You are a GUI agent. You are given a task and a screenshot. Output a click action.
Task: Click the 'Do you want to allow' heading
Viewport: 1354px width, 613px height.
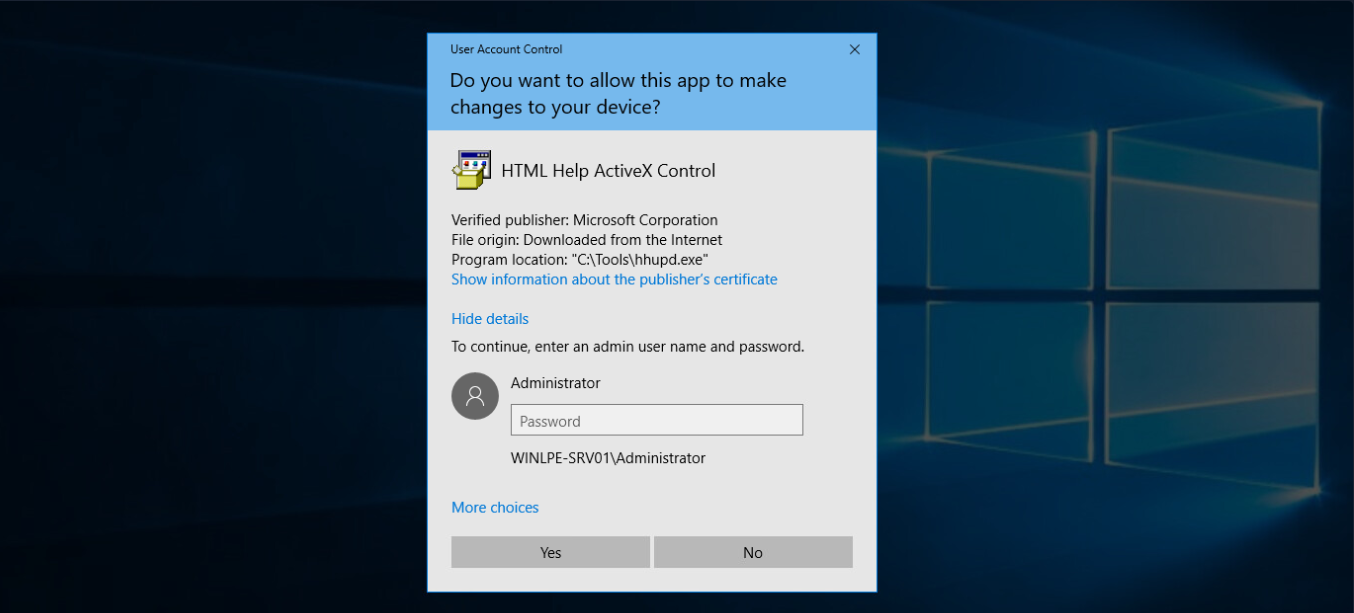[x=618, y=93]
